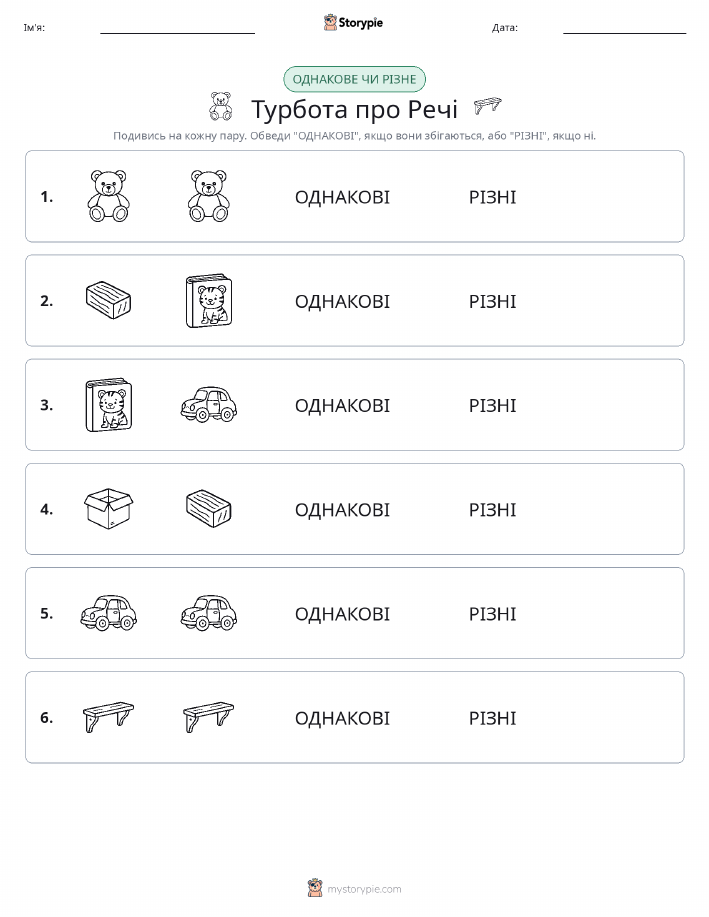Select РІЗНІ for row 2
The width and height of the screenshot is (709, 917).
tap(493, 301)
